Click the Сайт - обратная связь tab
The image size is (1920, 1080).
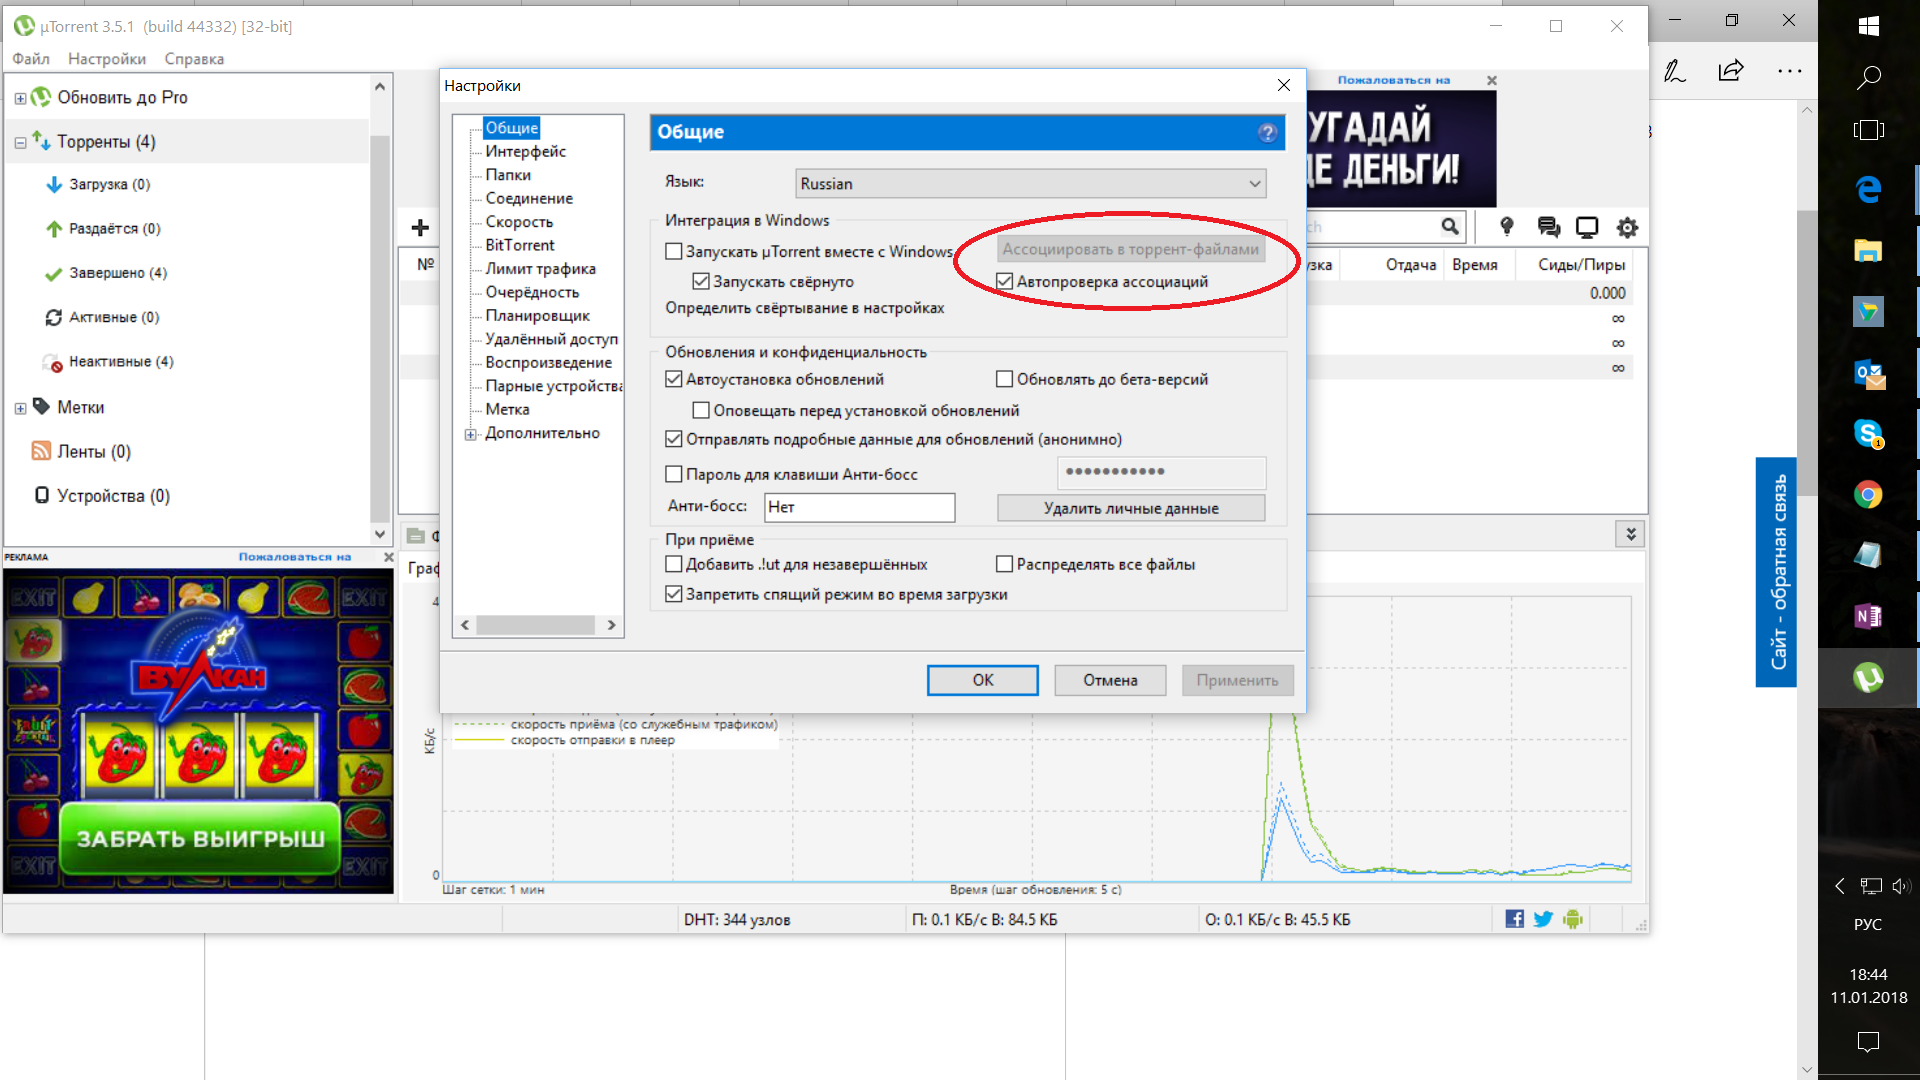point(1777,572)
